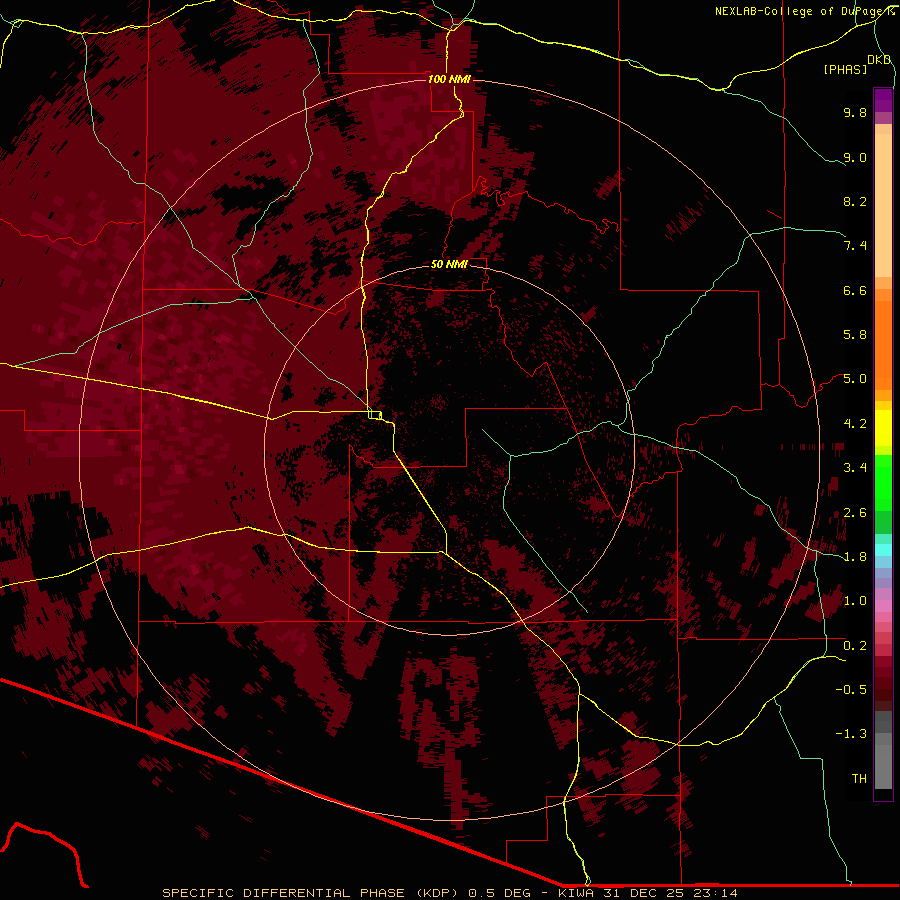
Task: Click the 3.4 value on the color scale
Action: click(855, 468)
